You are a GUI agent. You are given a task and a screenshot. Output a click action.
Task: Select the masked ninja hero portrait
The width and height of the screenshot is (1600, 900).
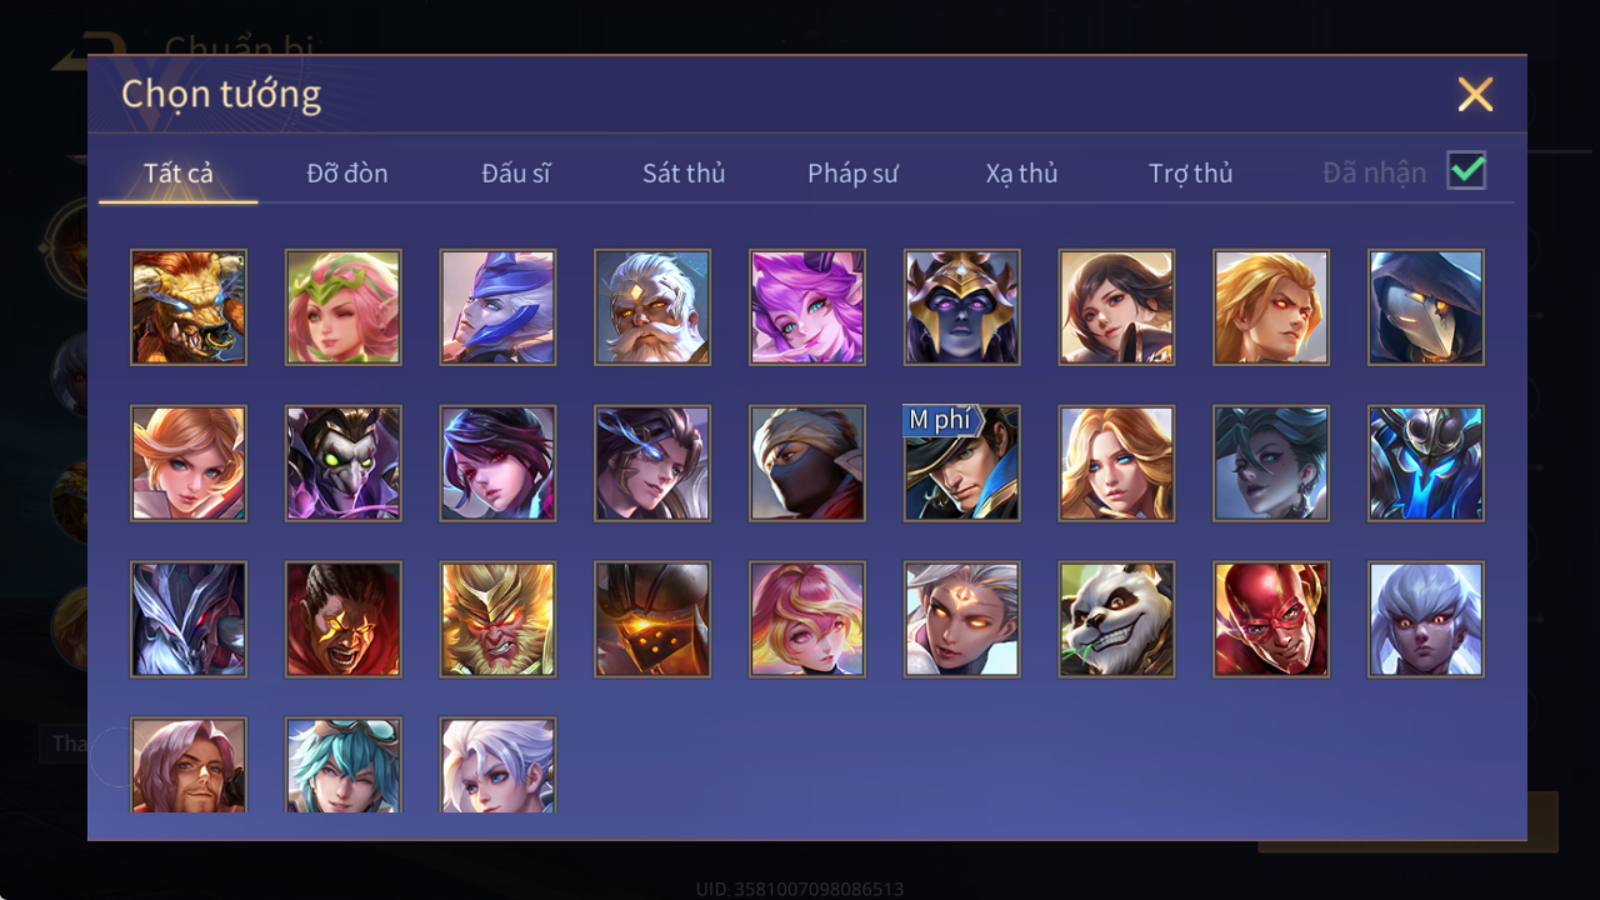pyautogui.click(x=807, y=463)
